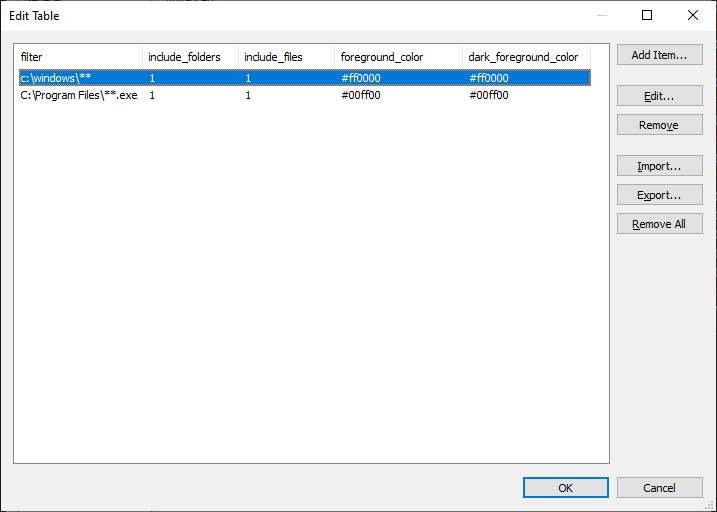
Task: Click the Export... button
Action: [659, 195]
